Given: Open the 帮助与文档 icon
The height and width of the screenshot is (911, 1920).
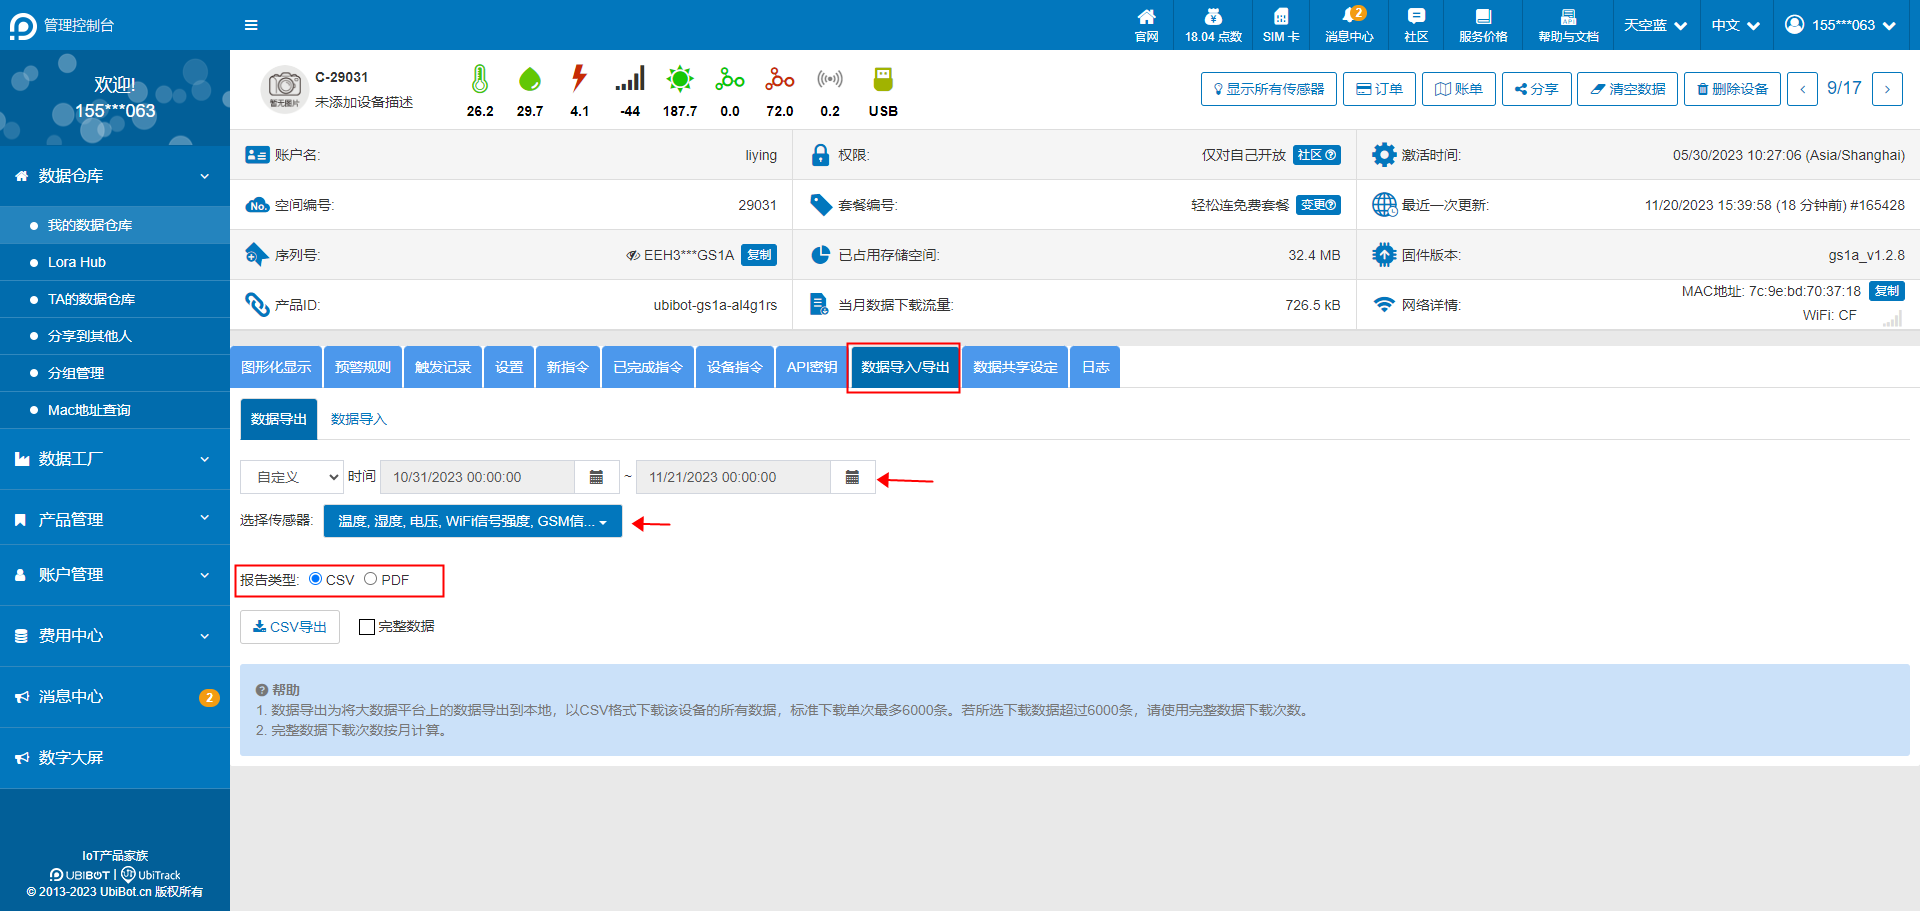Looking at the screenshot, I should [x=1568, y=25].
